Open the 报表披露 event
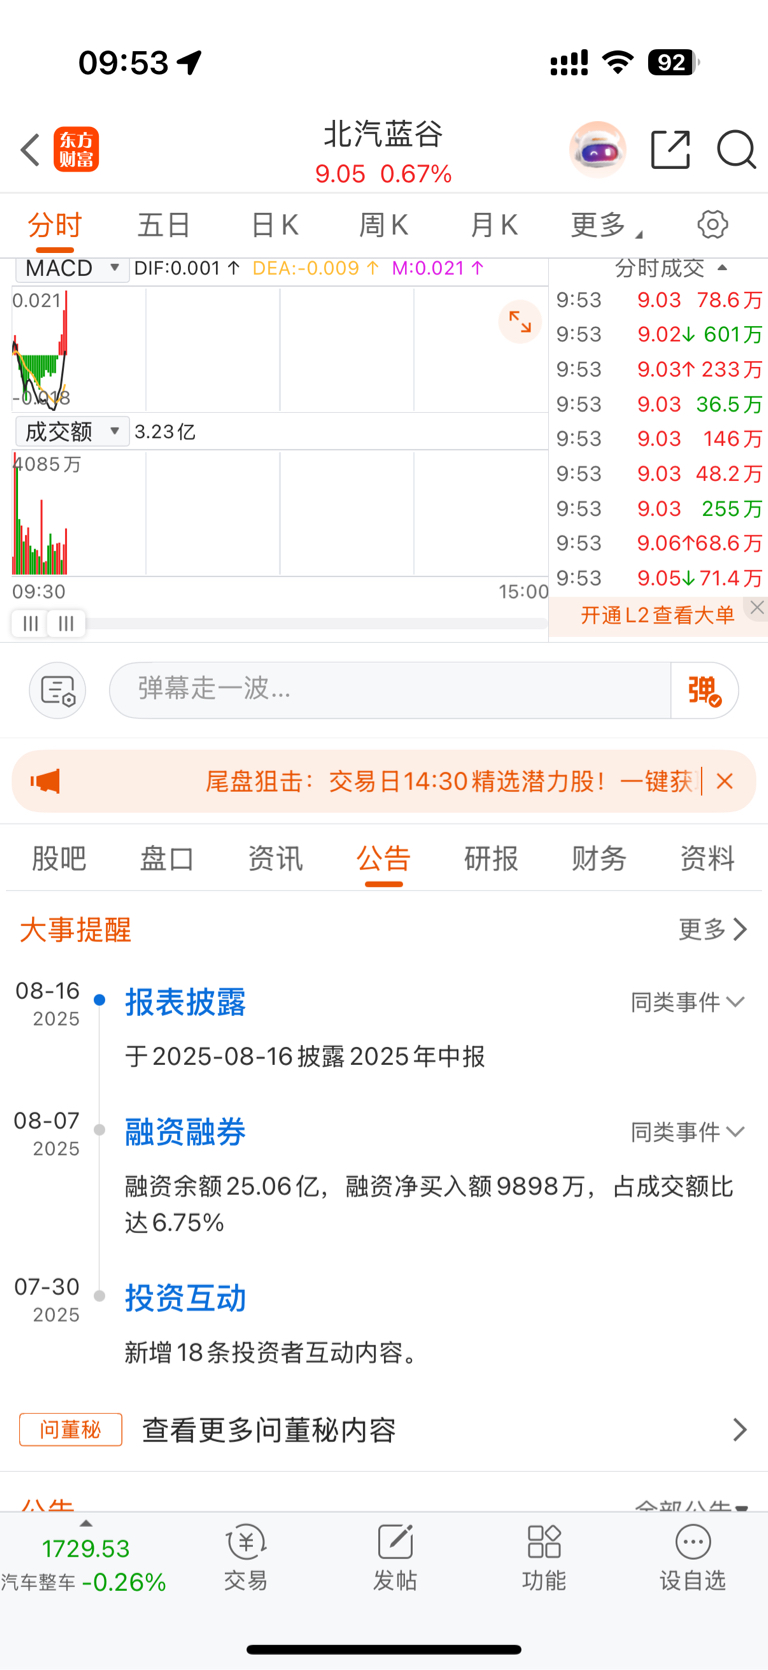This screenshot has width=768, height=1670. tap(186, 1002)
